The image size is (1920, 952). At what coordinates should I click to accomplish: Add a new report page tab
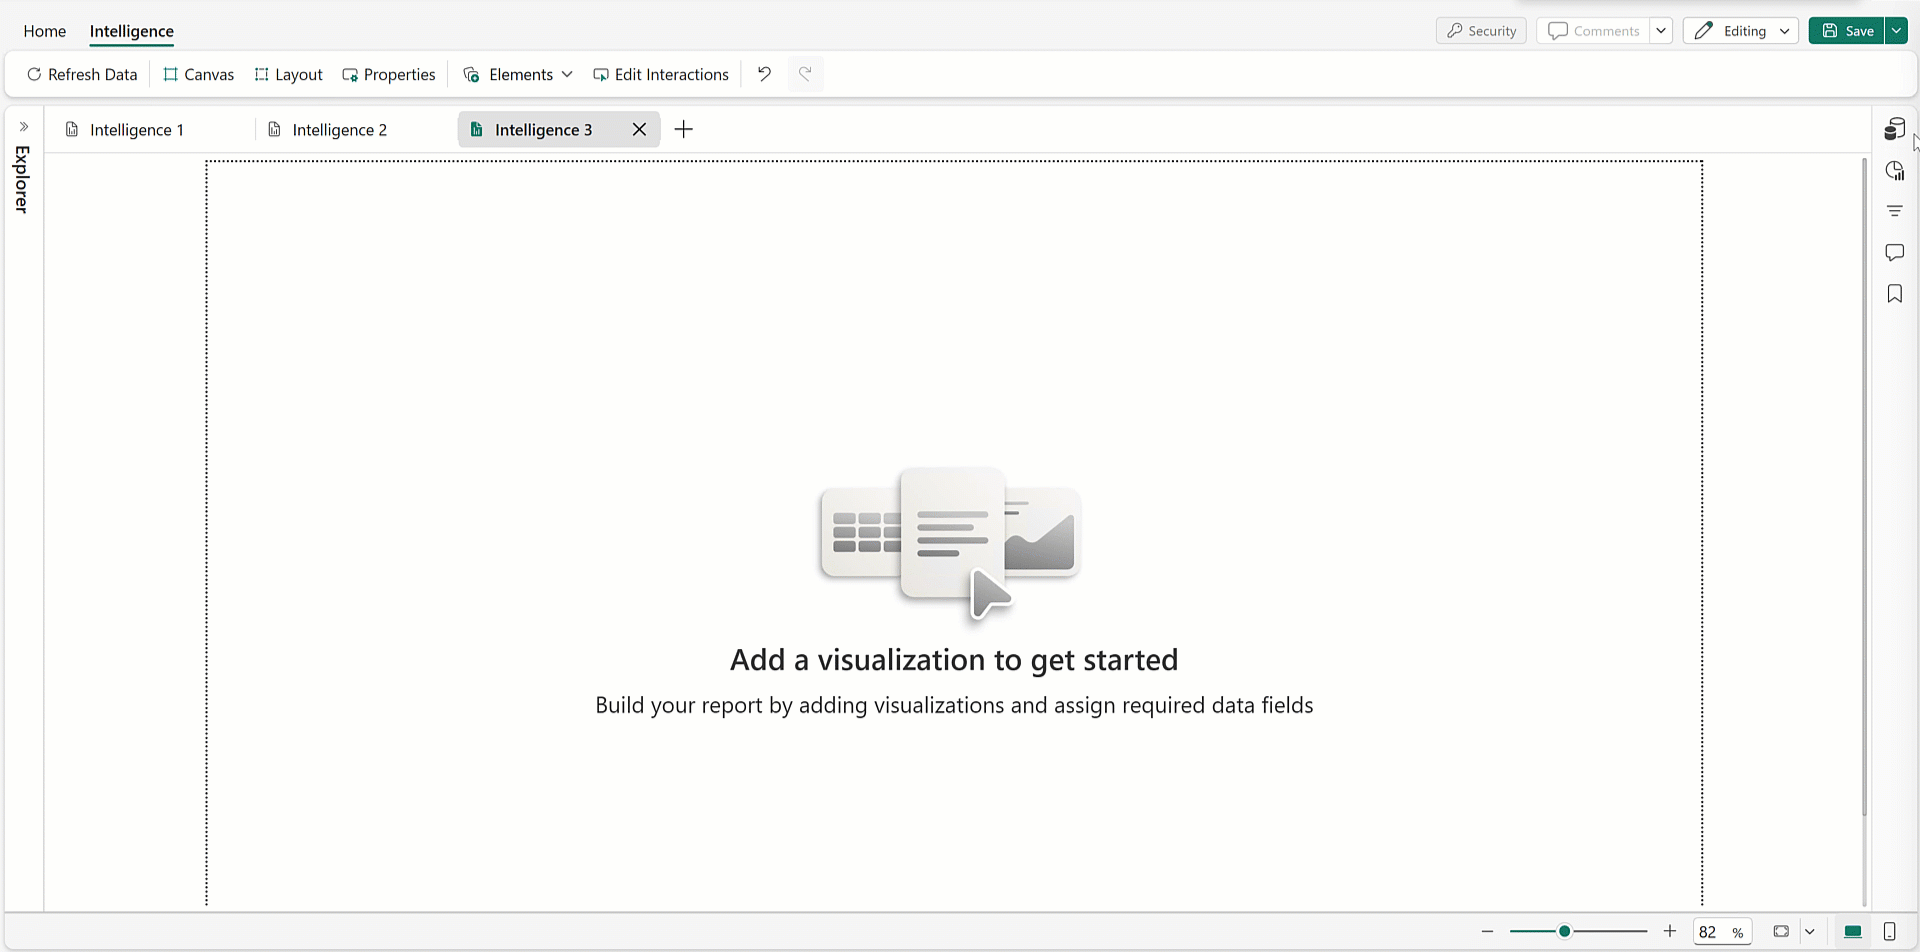(x=684, y=129)
